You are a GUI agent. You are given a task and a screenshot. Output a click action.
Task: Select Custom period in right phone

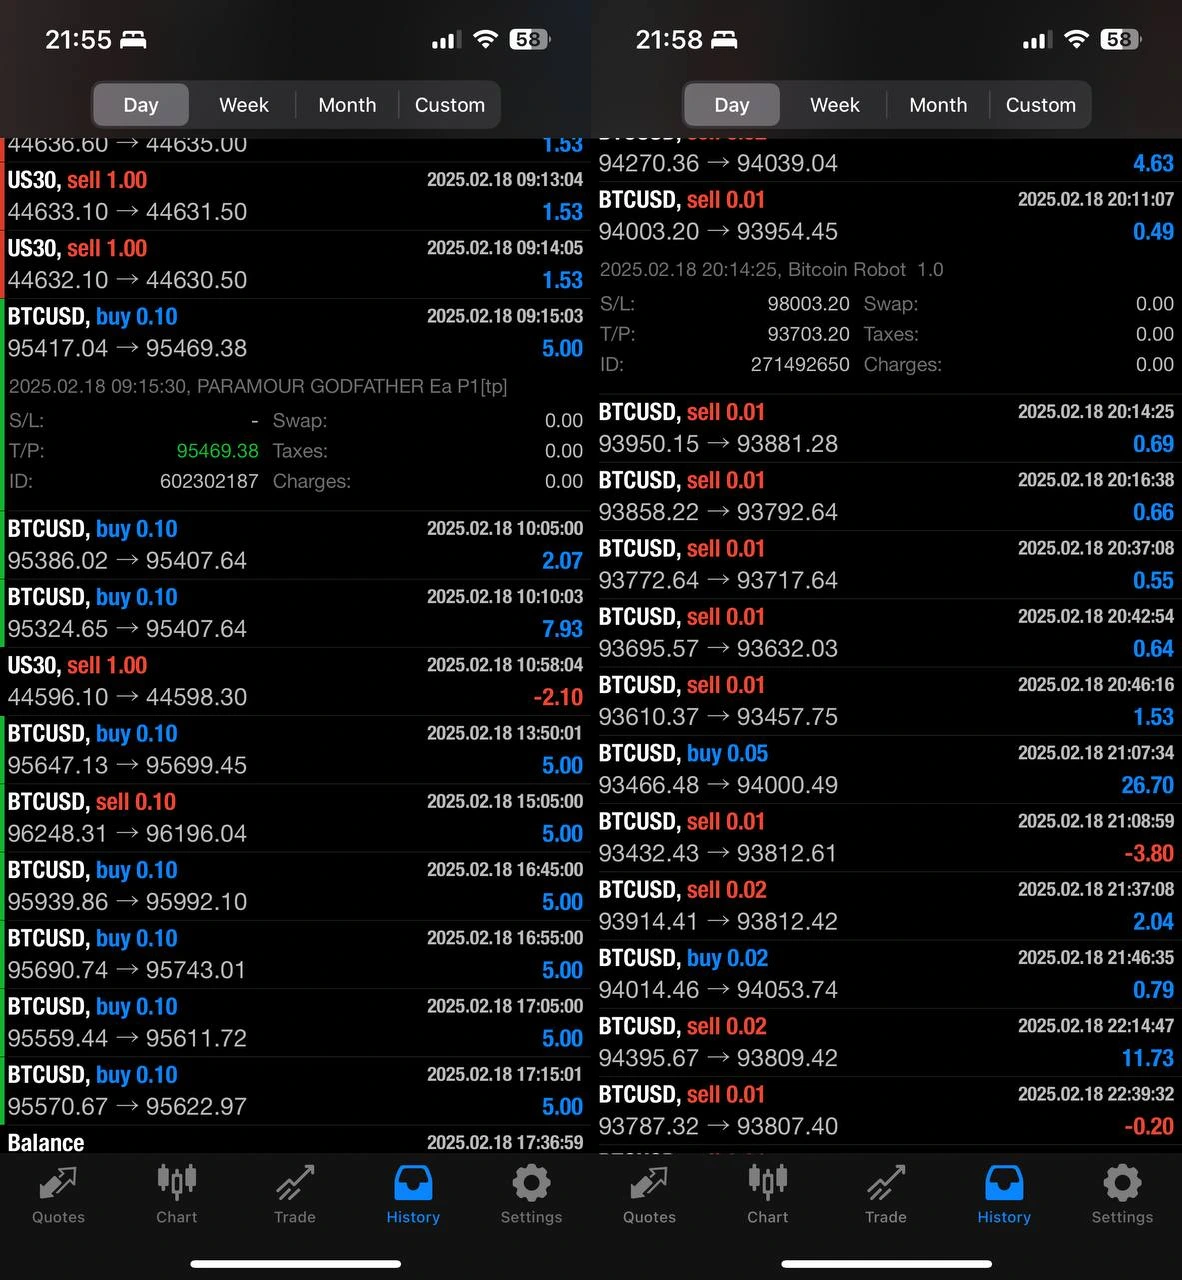(1041, 105)
